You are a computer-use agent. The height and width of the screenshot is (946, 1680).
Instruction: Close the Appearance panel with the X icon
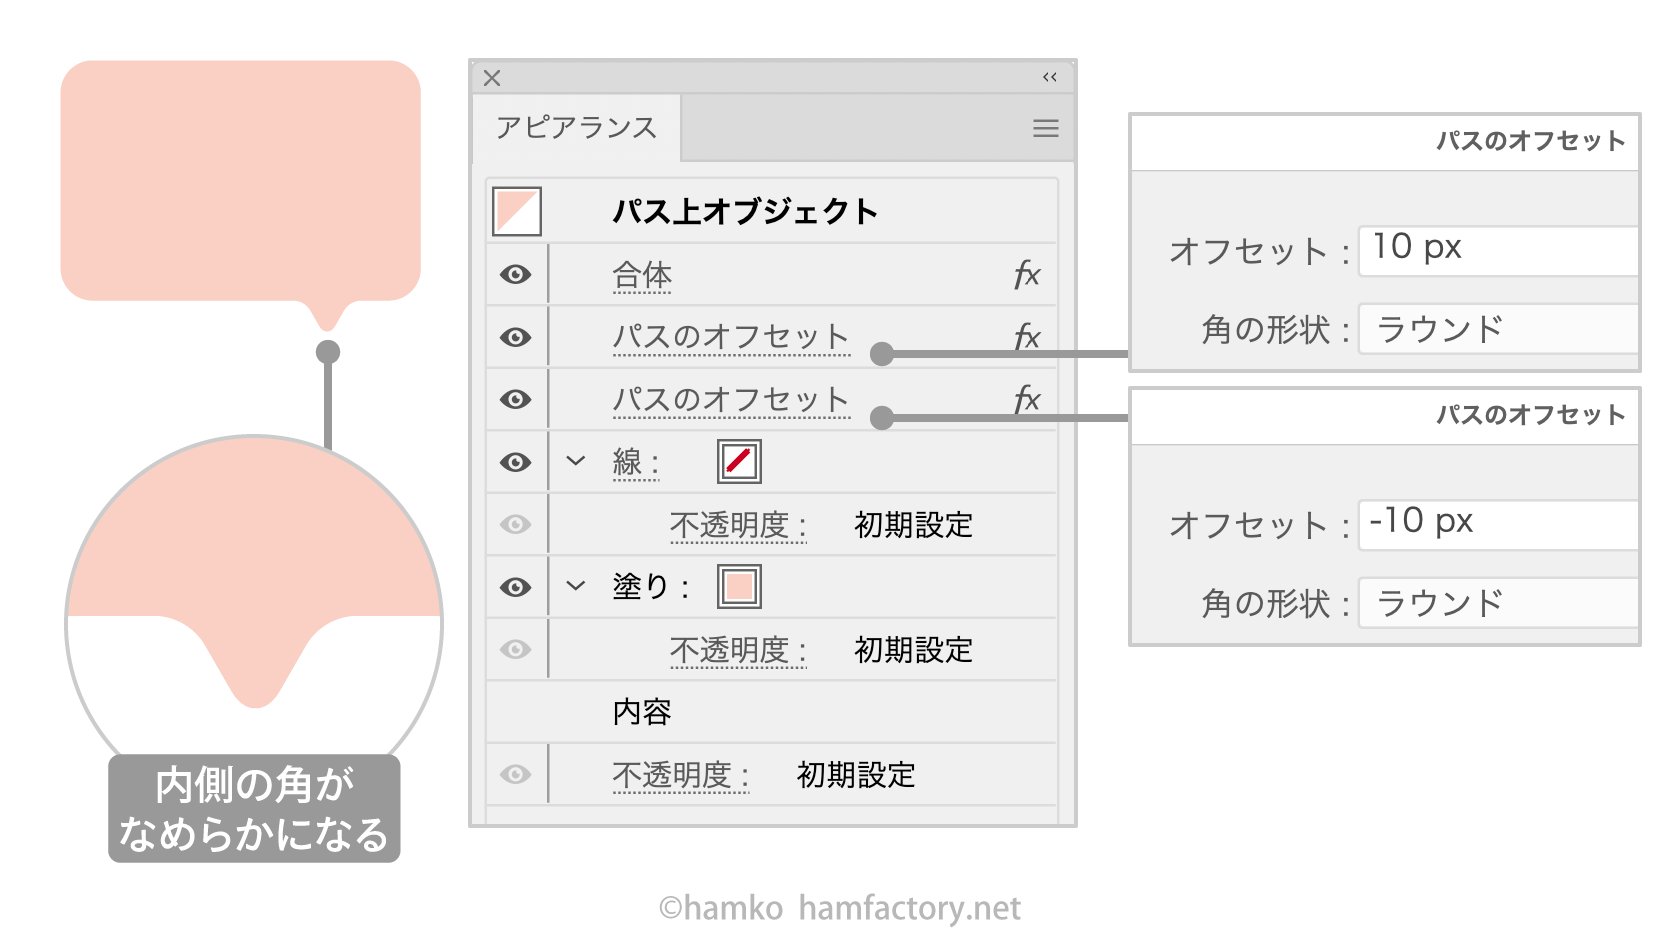492,78
